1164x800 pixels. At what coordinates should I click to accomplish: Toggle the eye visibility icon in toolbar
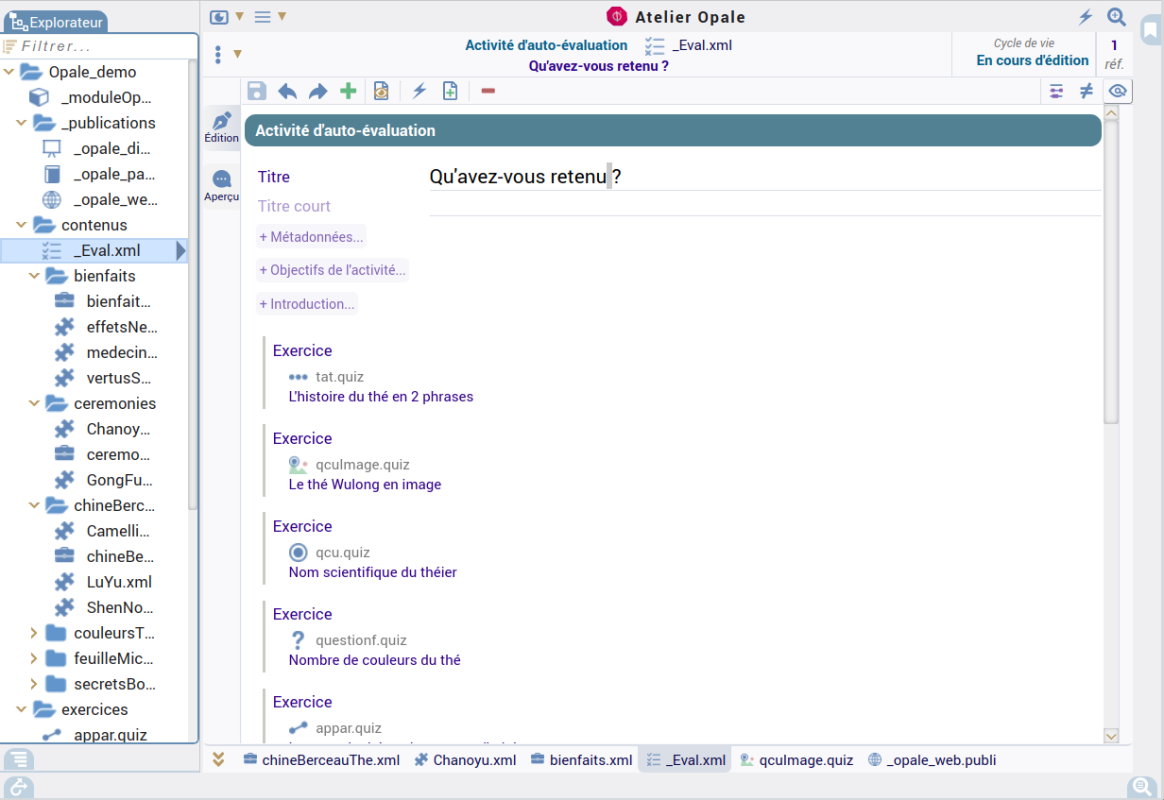click(1118, 91)
